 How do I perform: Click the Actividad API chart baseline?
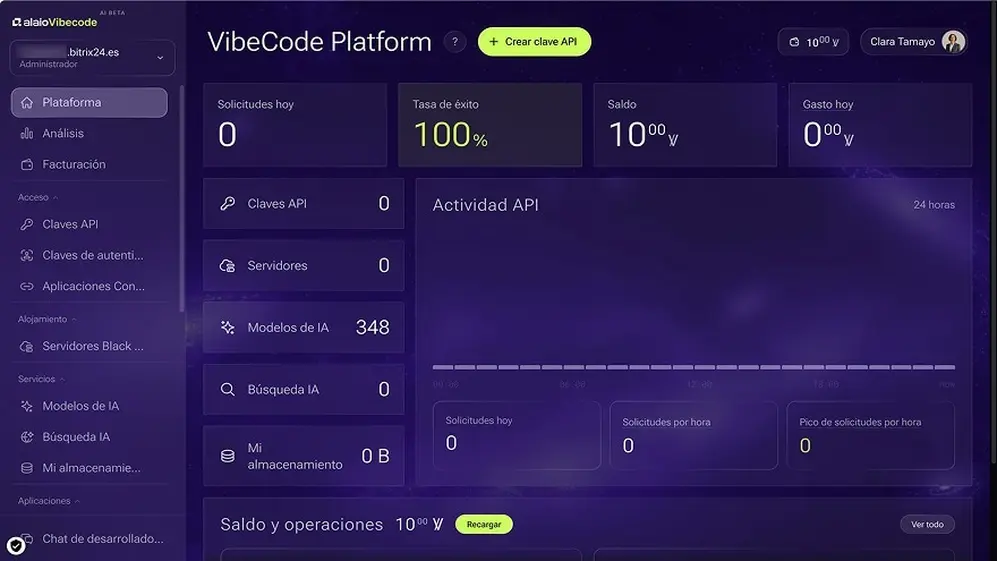[694, 367]
